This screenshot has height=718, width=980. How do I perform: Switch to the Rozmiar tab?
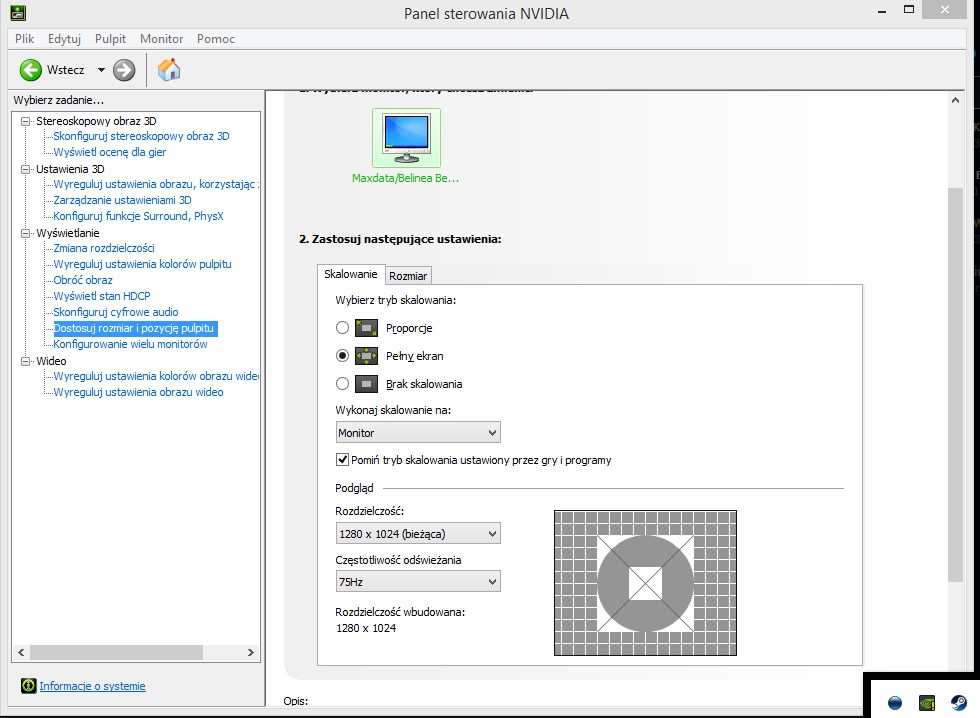(x=408, y=276)
